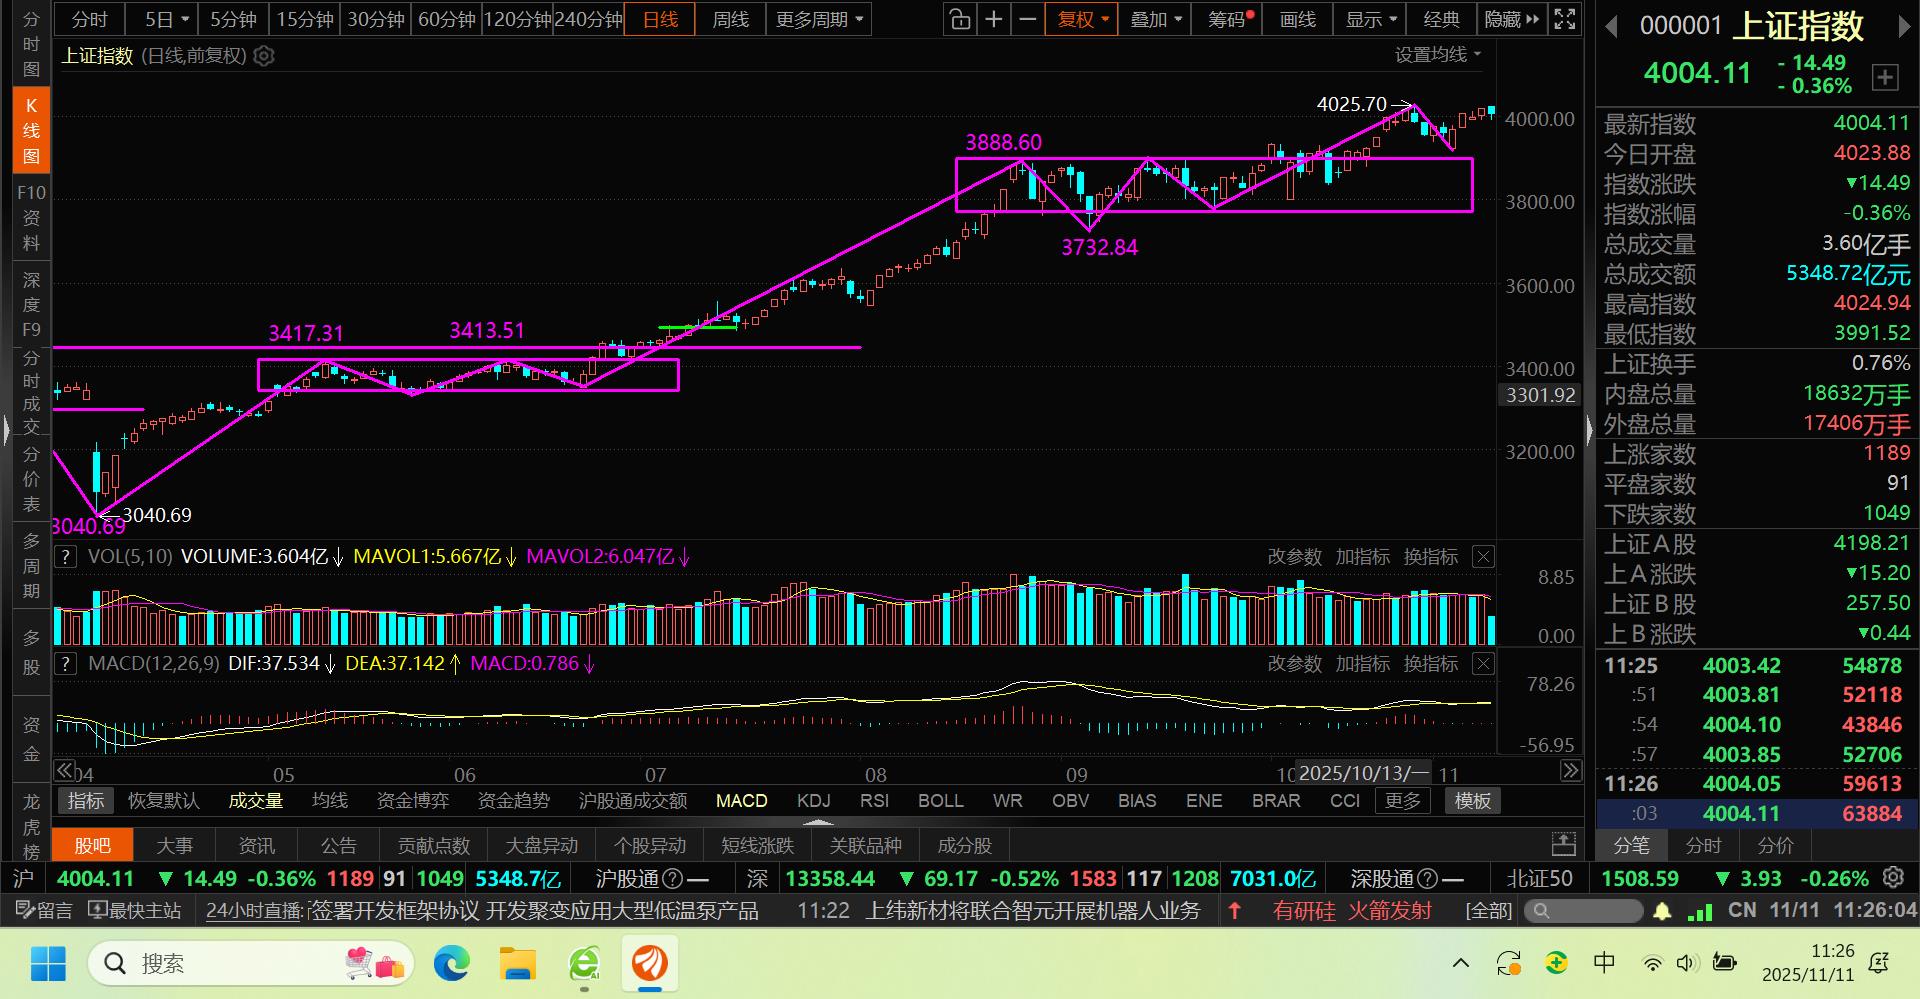Click 最快主站 server selector

[x=135, y=910]
